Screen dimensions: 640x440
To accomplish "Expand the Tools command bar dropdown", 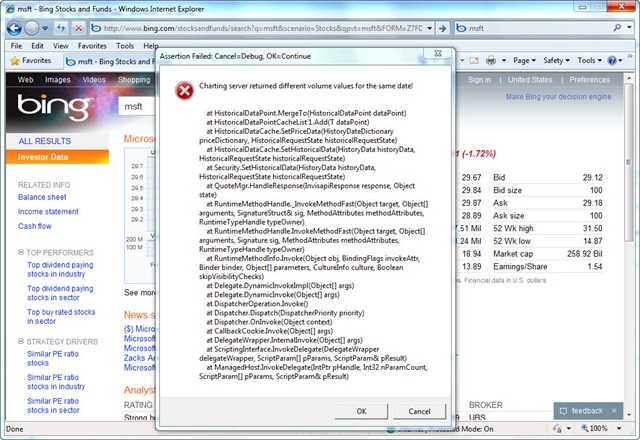I will [x=592, y=61].
